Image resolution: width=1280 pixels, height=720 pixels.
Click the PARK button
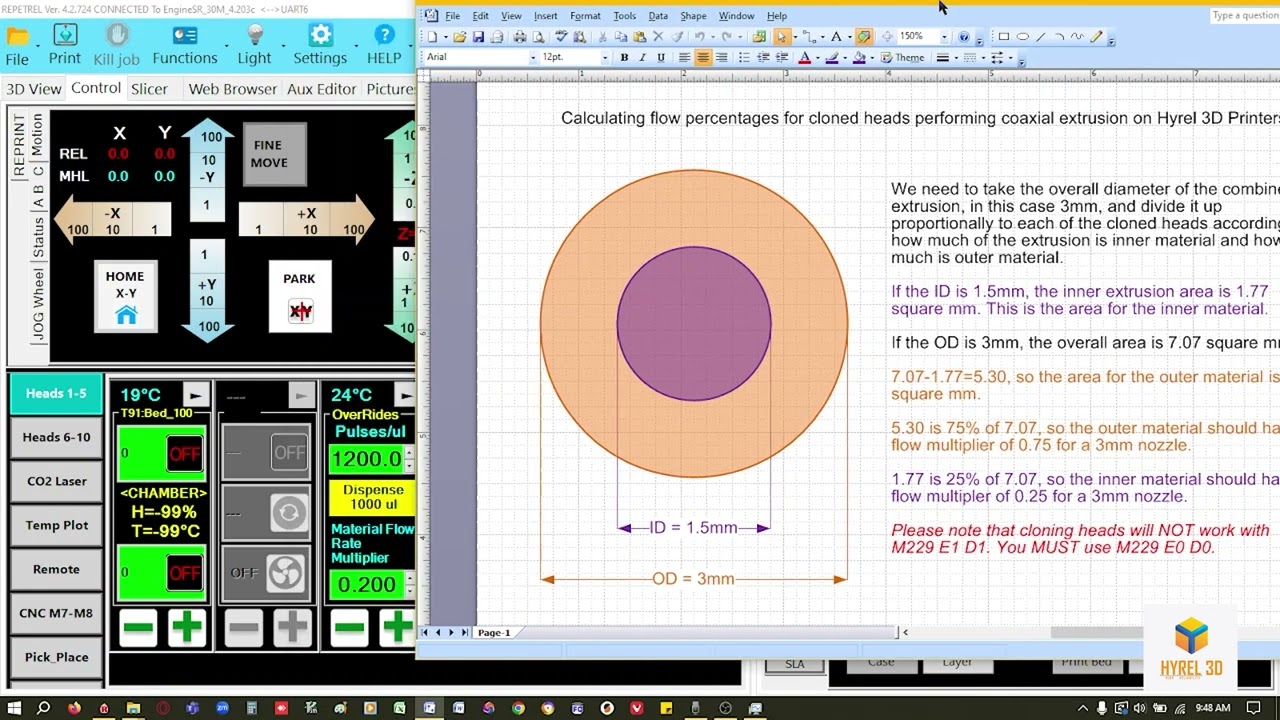tap(299, 297)
